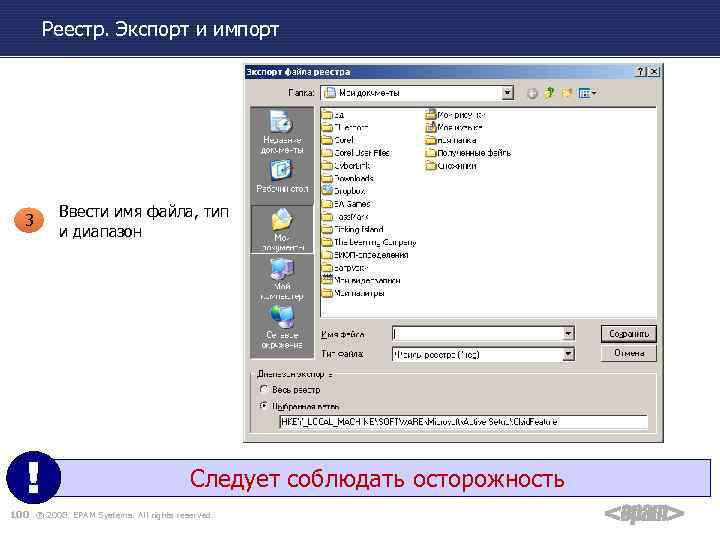Click Отмена button
Image resolution: width=720 pixels, height=540 pixels.
pos(629,353)
